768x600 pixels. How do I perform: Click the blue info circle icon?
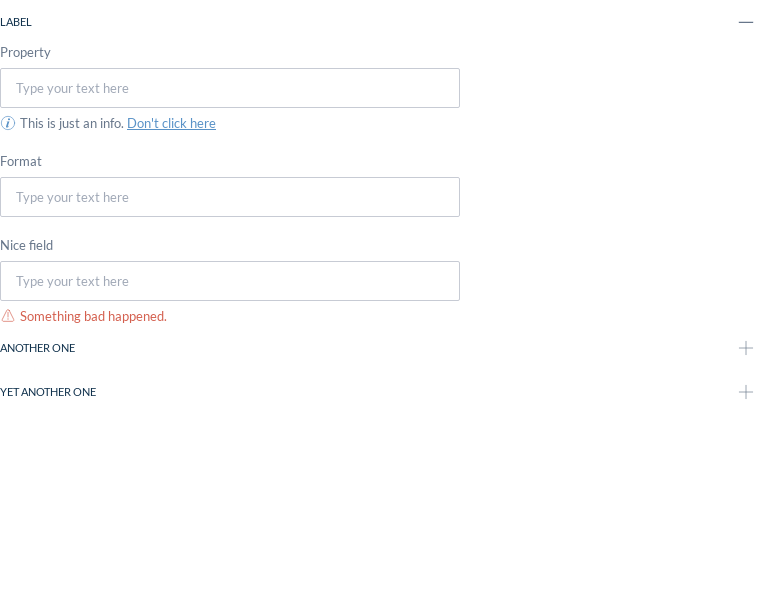(8, 123)
